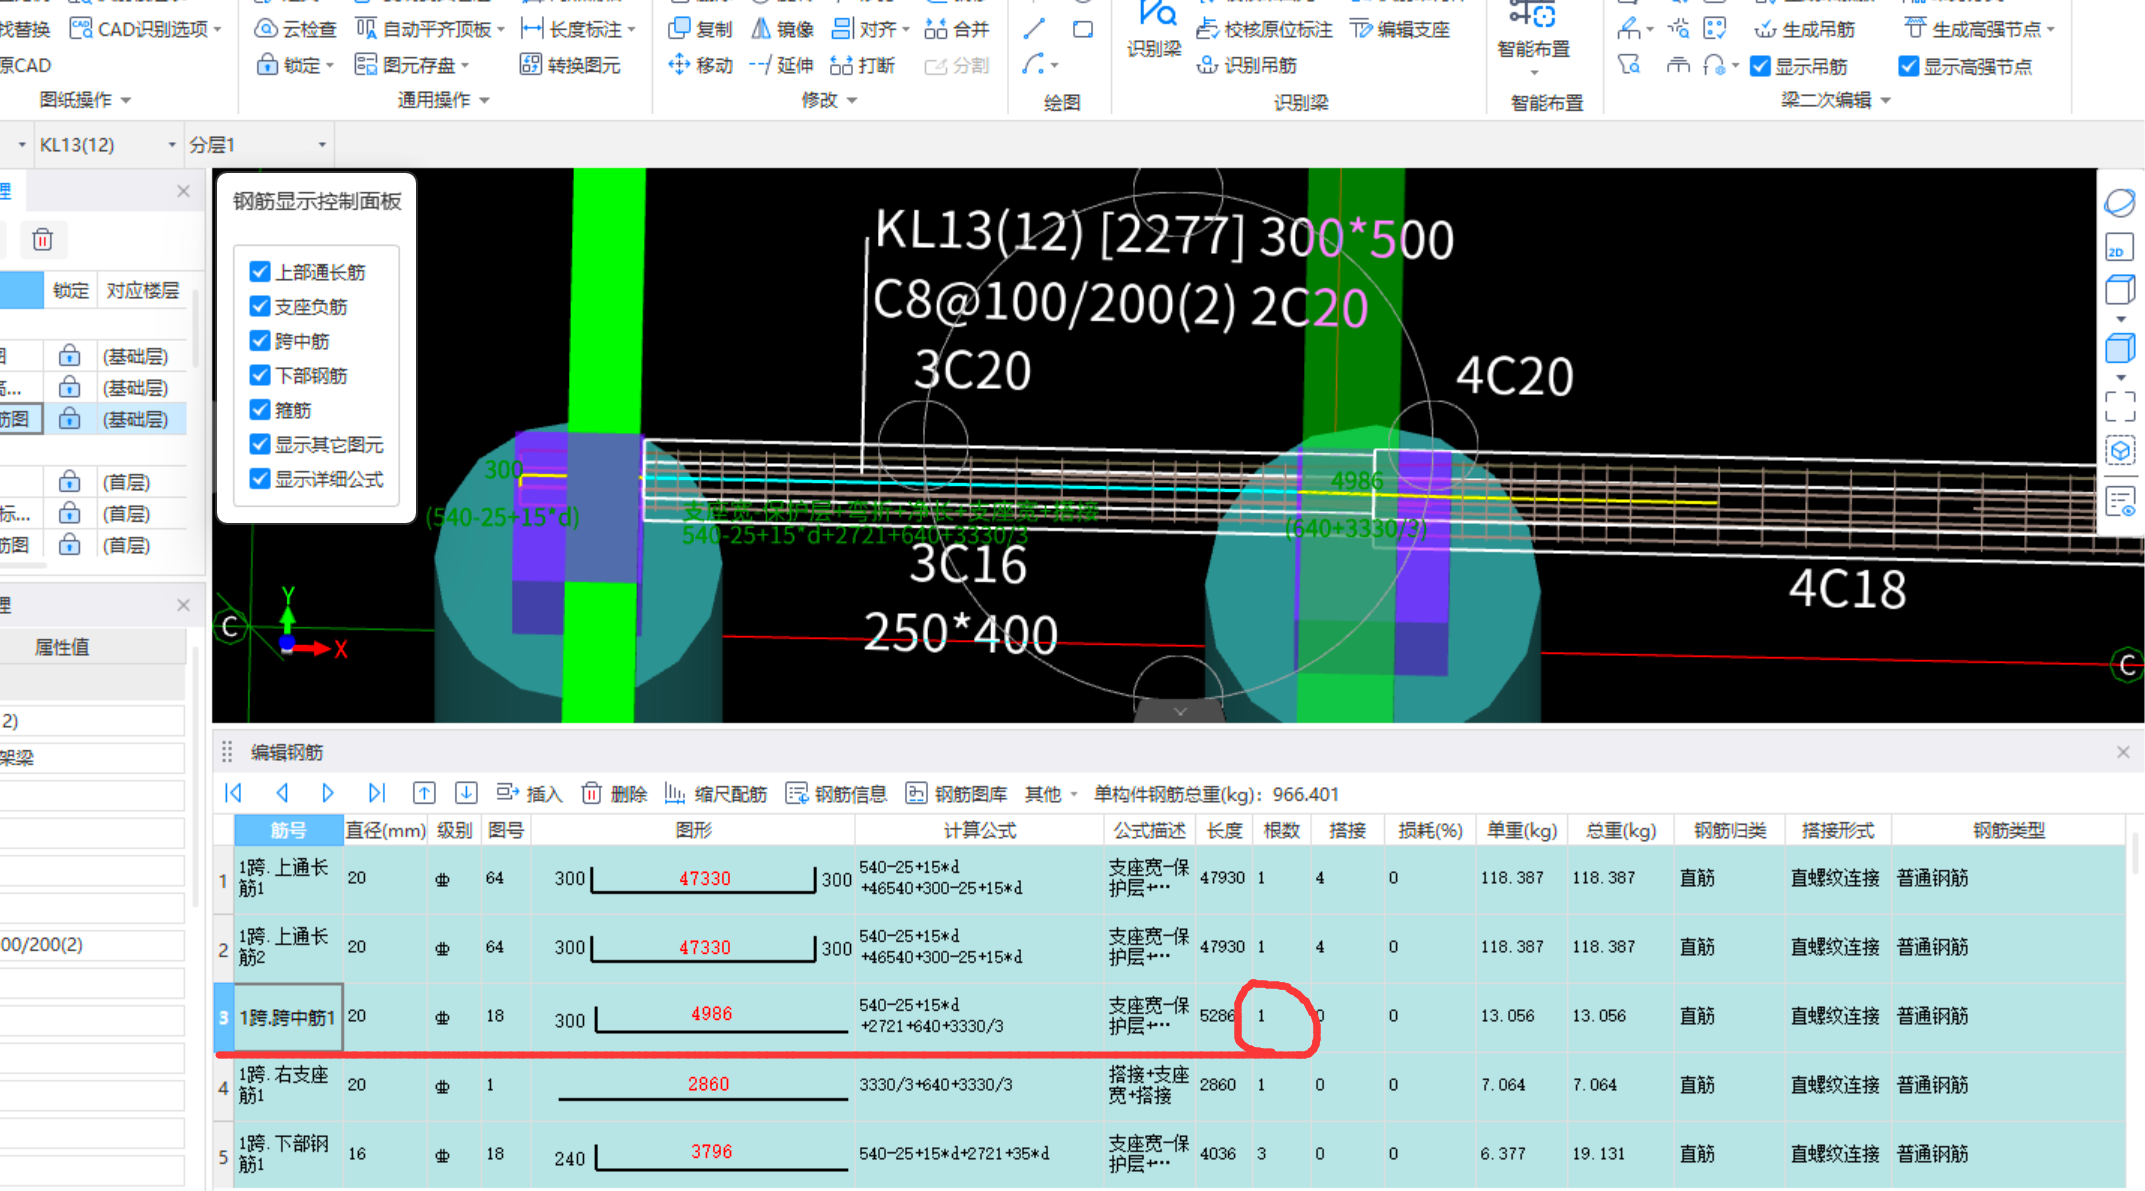Toggle 下部钢筋 checkbox

coord(260,375)
